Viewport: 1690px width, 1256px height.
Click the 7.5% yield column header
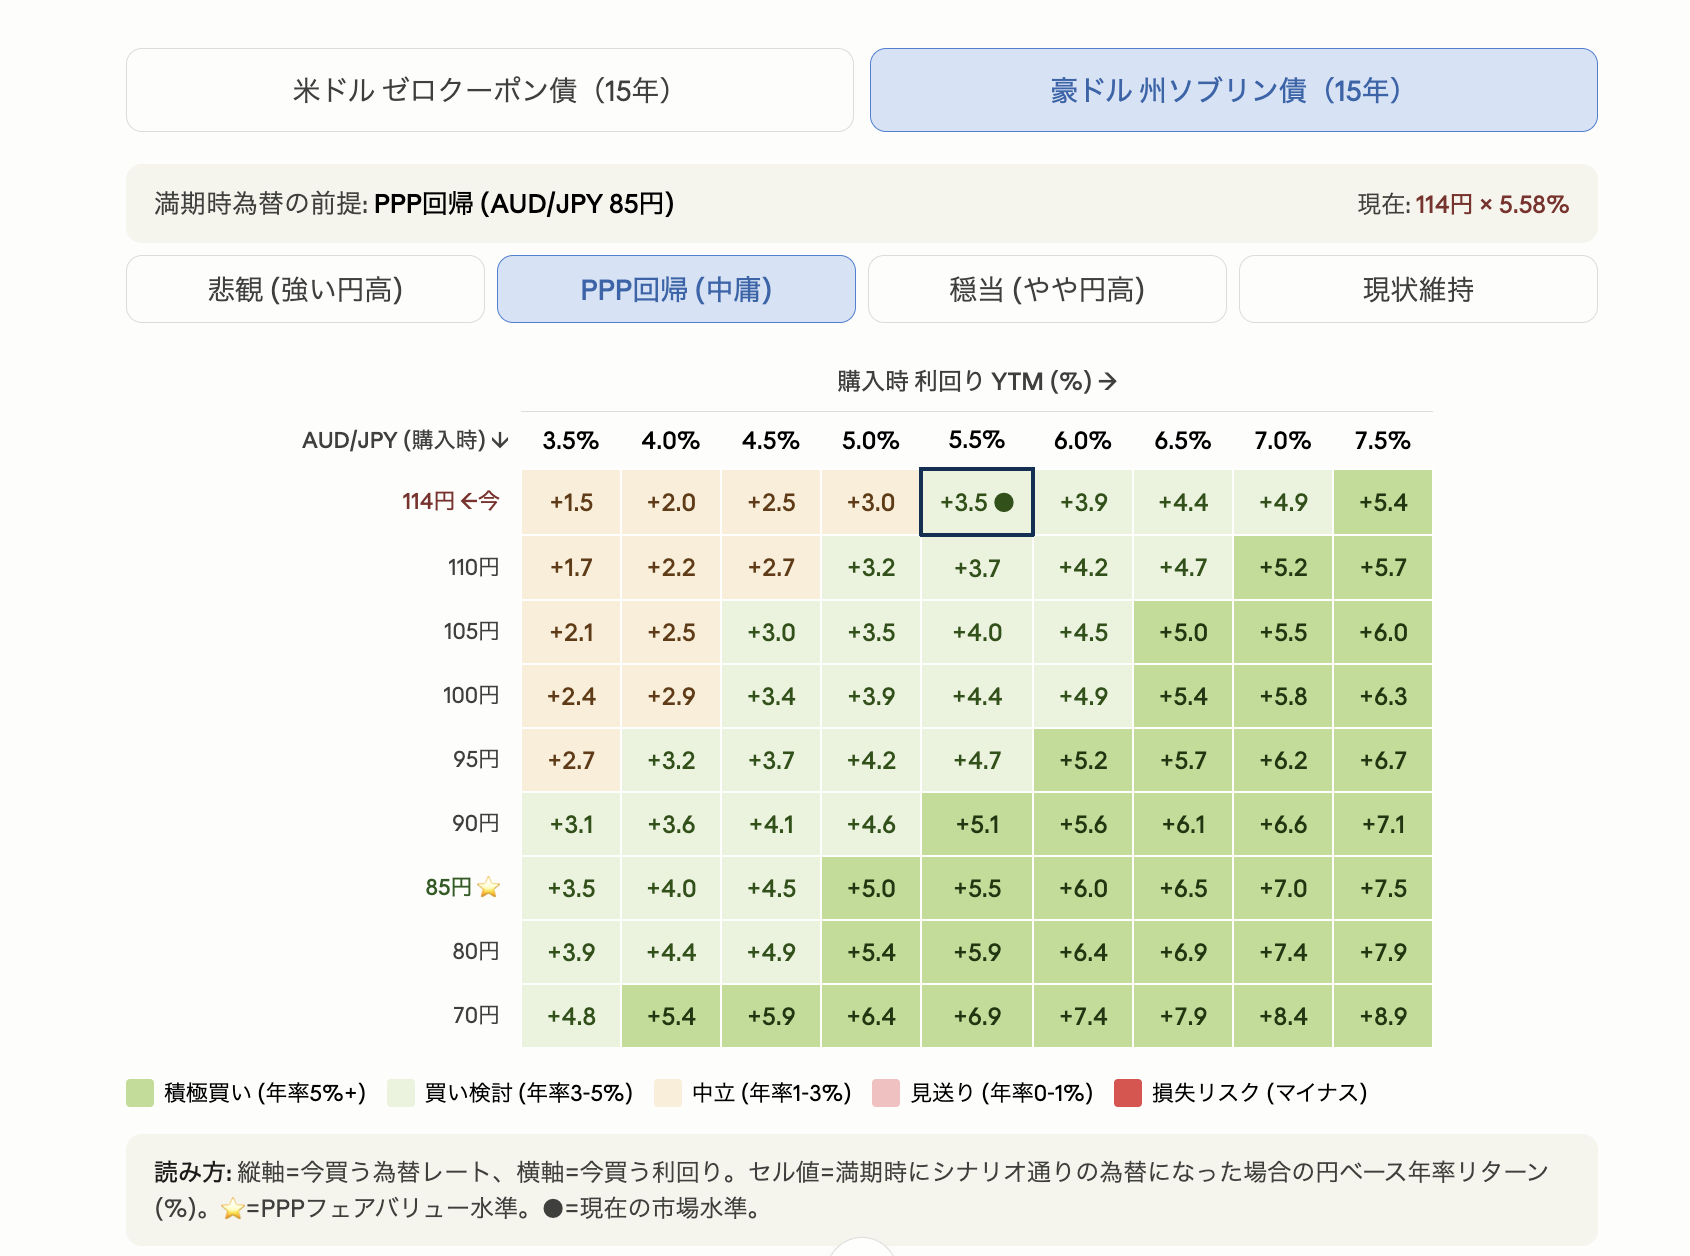pos(1382,440)
